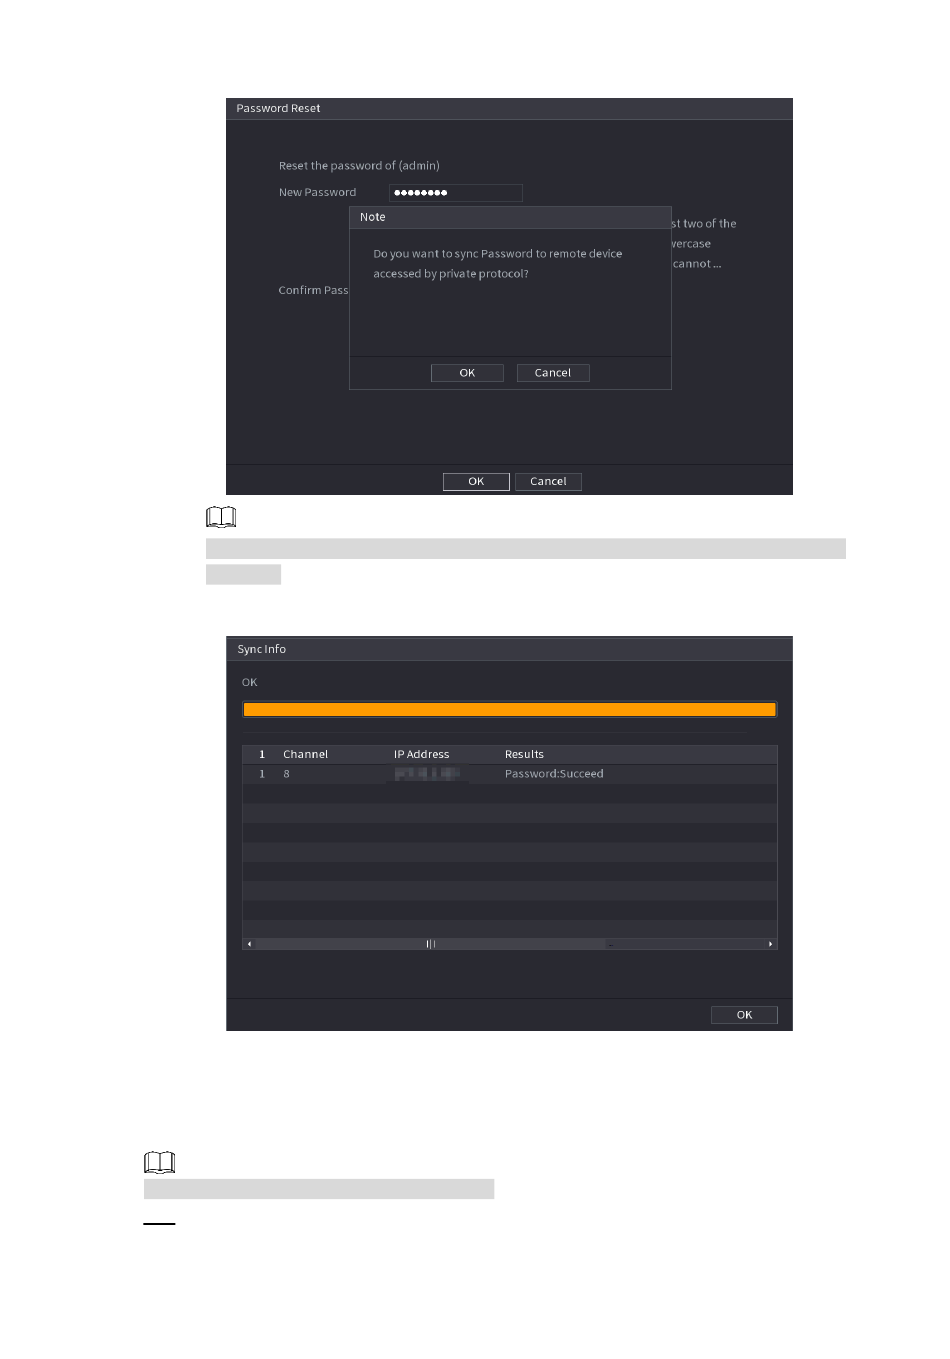The width and height of the screenshot is (950, 1359).
Task: Click the left scroll arrow in Sync Info table
Action: (x=249, y=944)
